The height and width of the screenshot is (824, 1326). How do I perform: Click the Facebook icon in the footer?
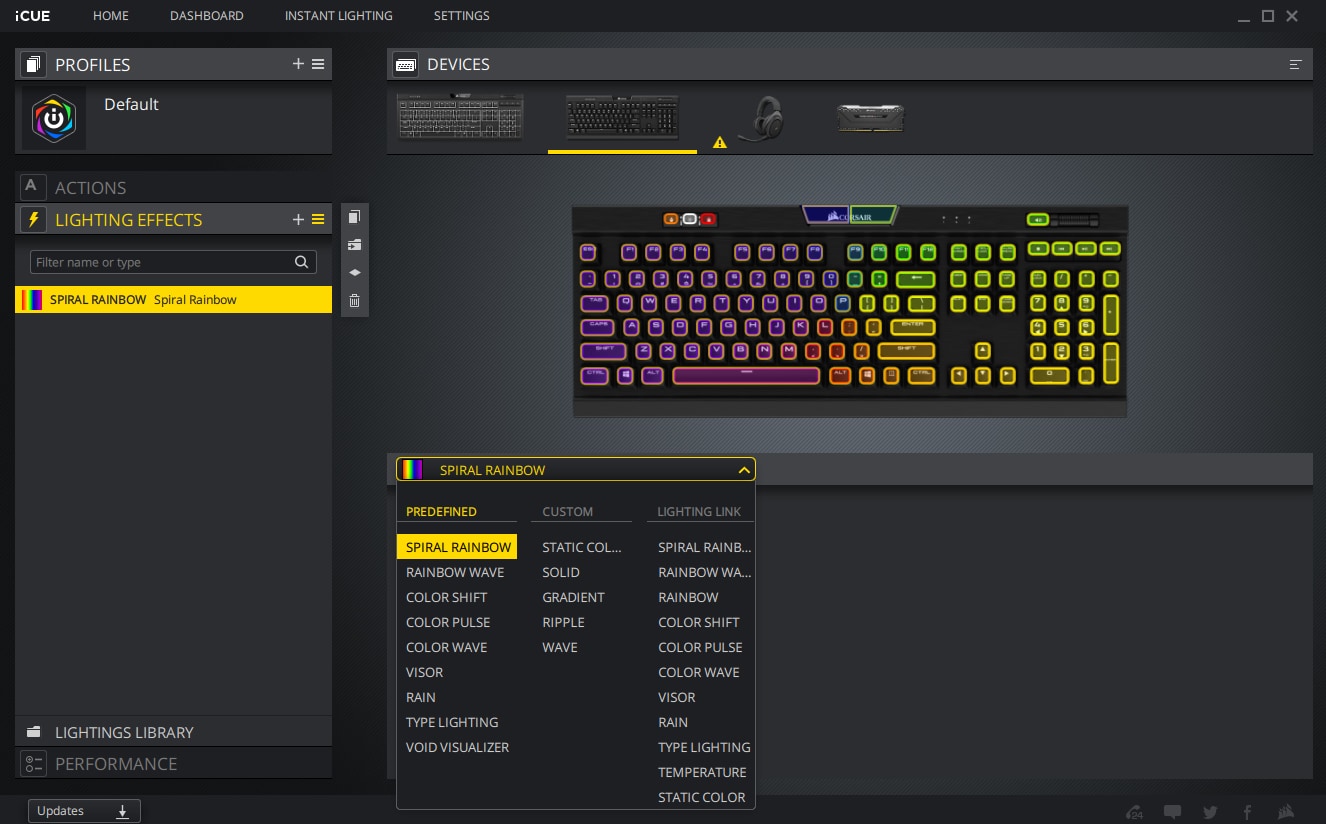coord(1247,812)
